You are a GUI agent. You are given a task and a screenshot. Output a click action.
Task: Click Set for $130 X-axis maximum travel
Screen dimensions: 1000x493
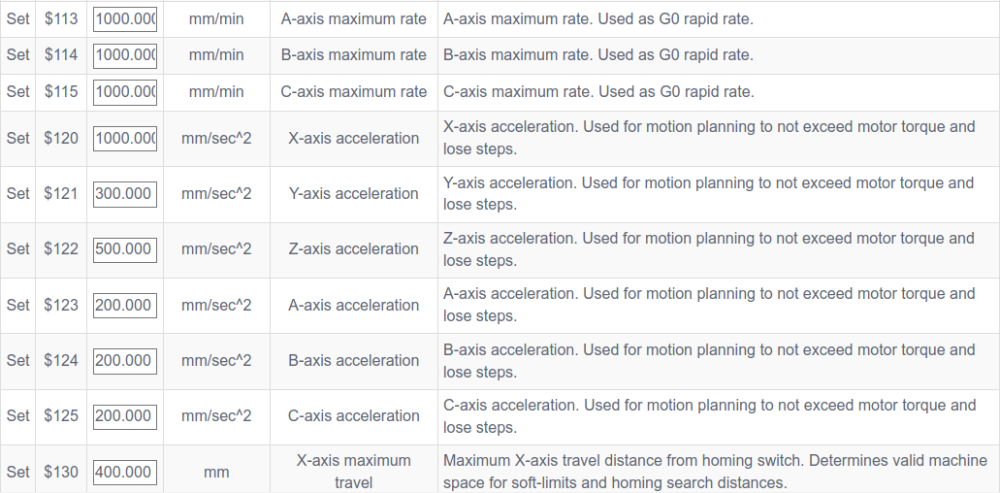coord(18,471)
